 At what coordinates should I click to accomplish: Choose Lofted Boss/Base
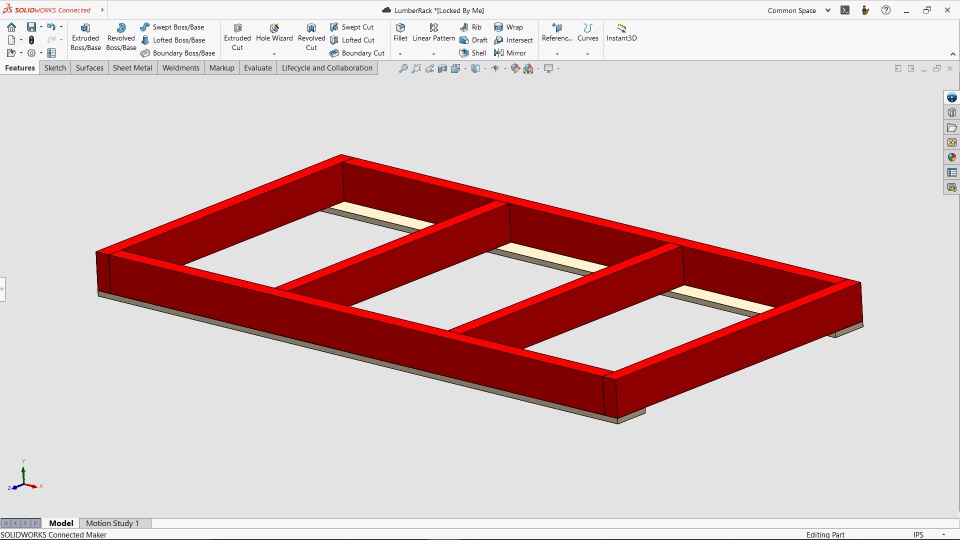click(x=173, y=40)
